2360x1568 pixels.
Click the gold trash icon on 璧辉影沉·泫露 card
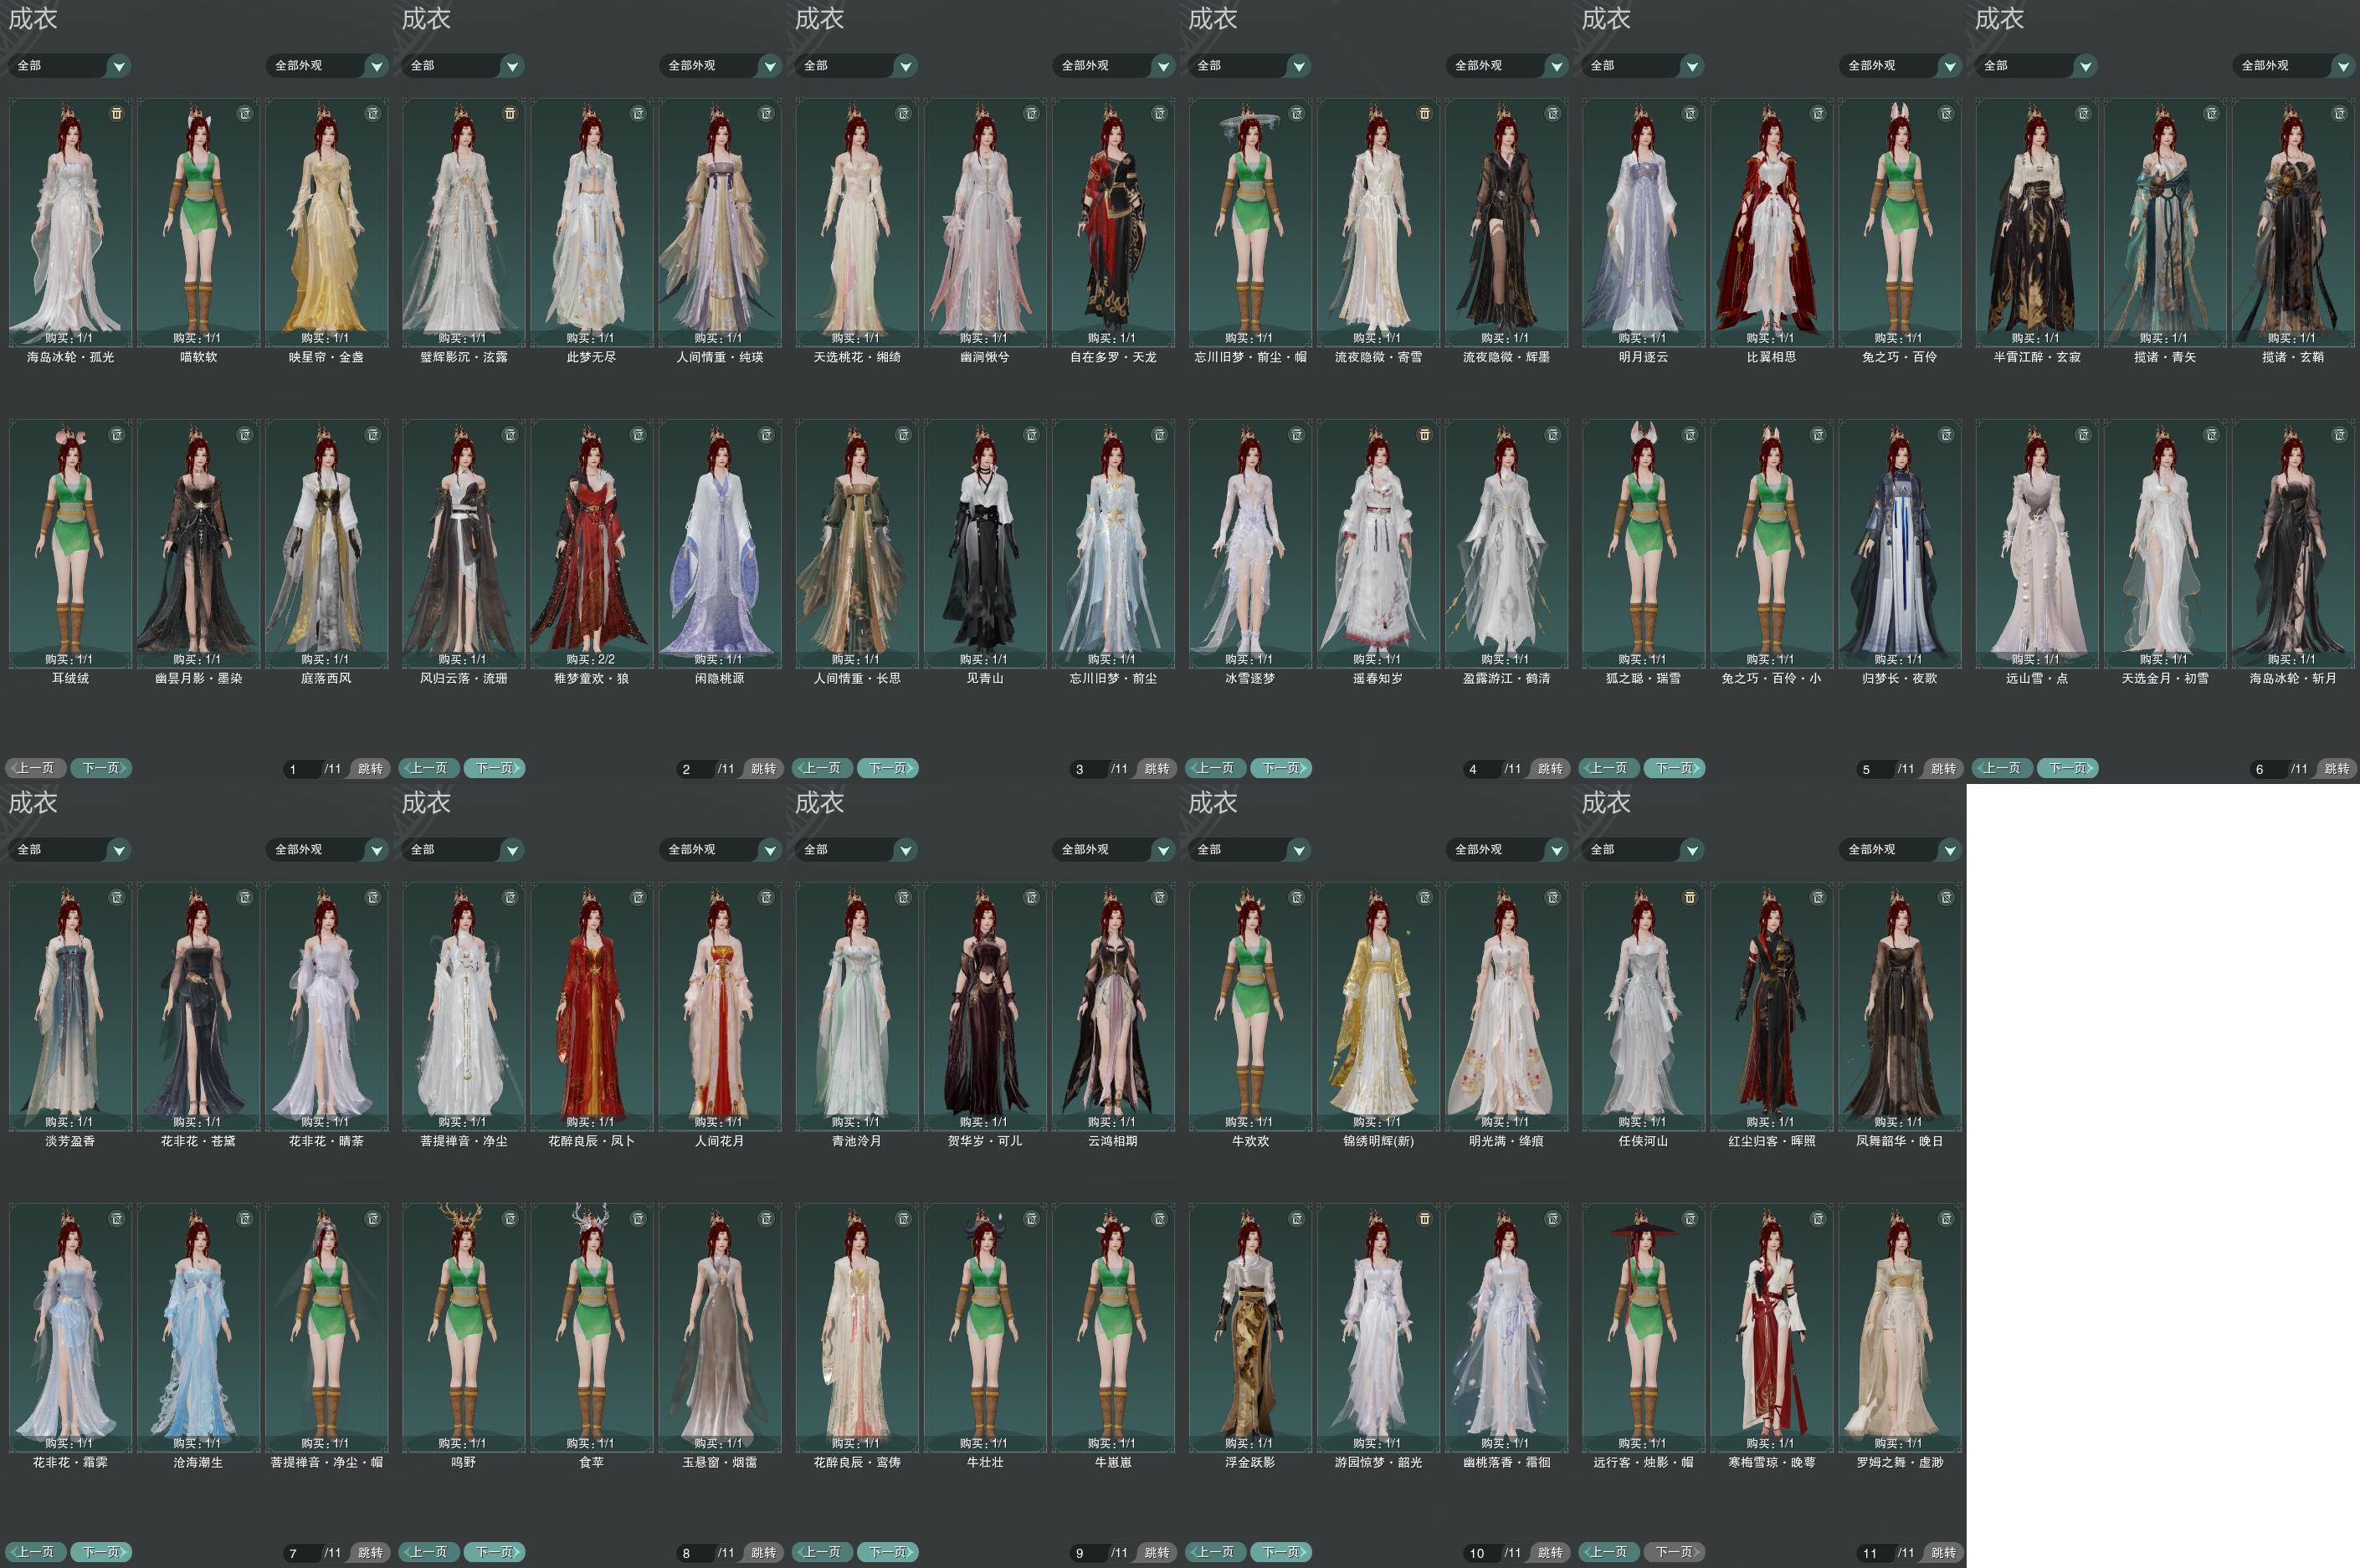pyautogui.click(x=510, y=113)
